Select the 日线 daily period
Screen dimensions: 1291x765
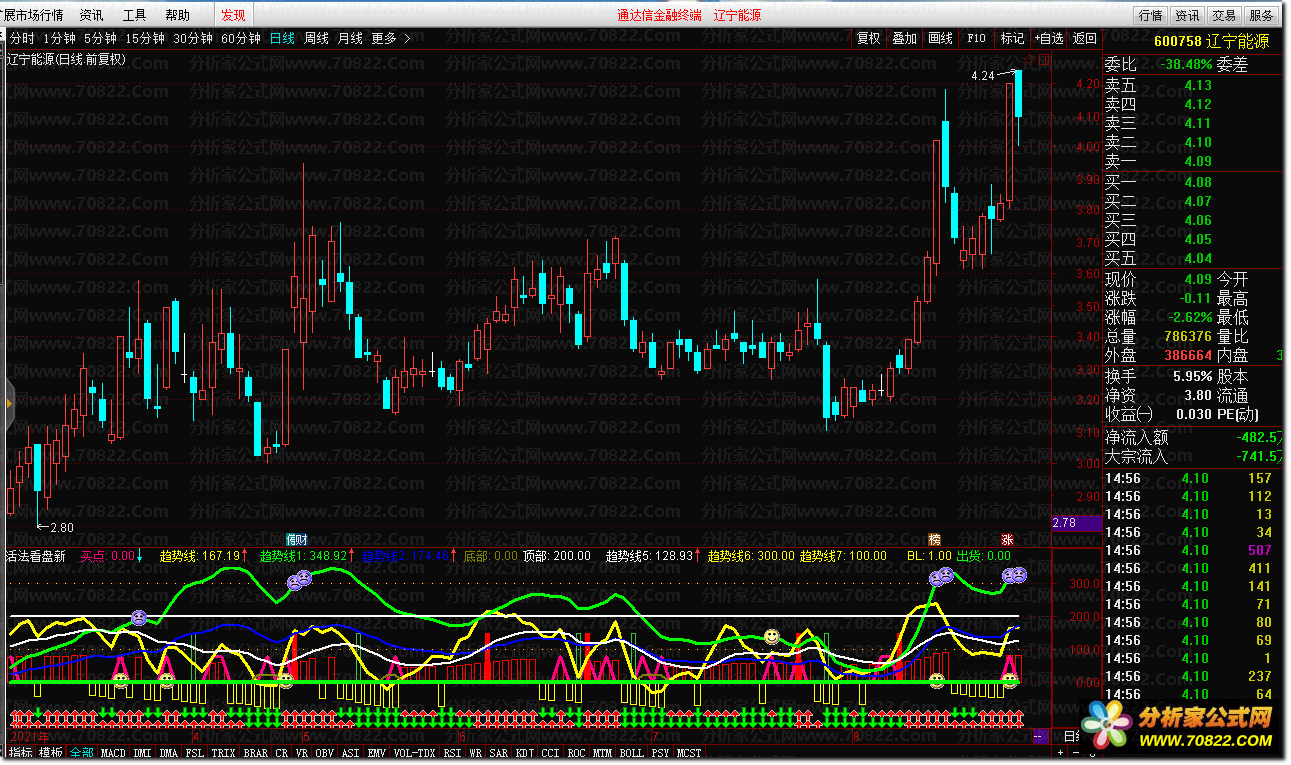(x=283, y=39)
